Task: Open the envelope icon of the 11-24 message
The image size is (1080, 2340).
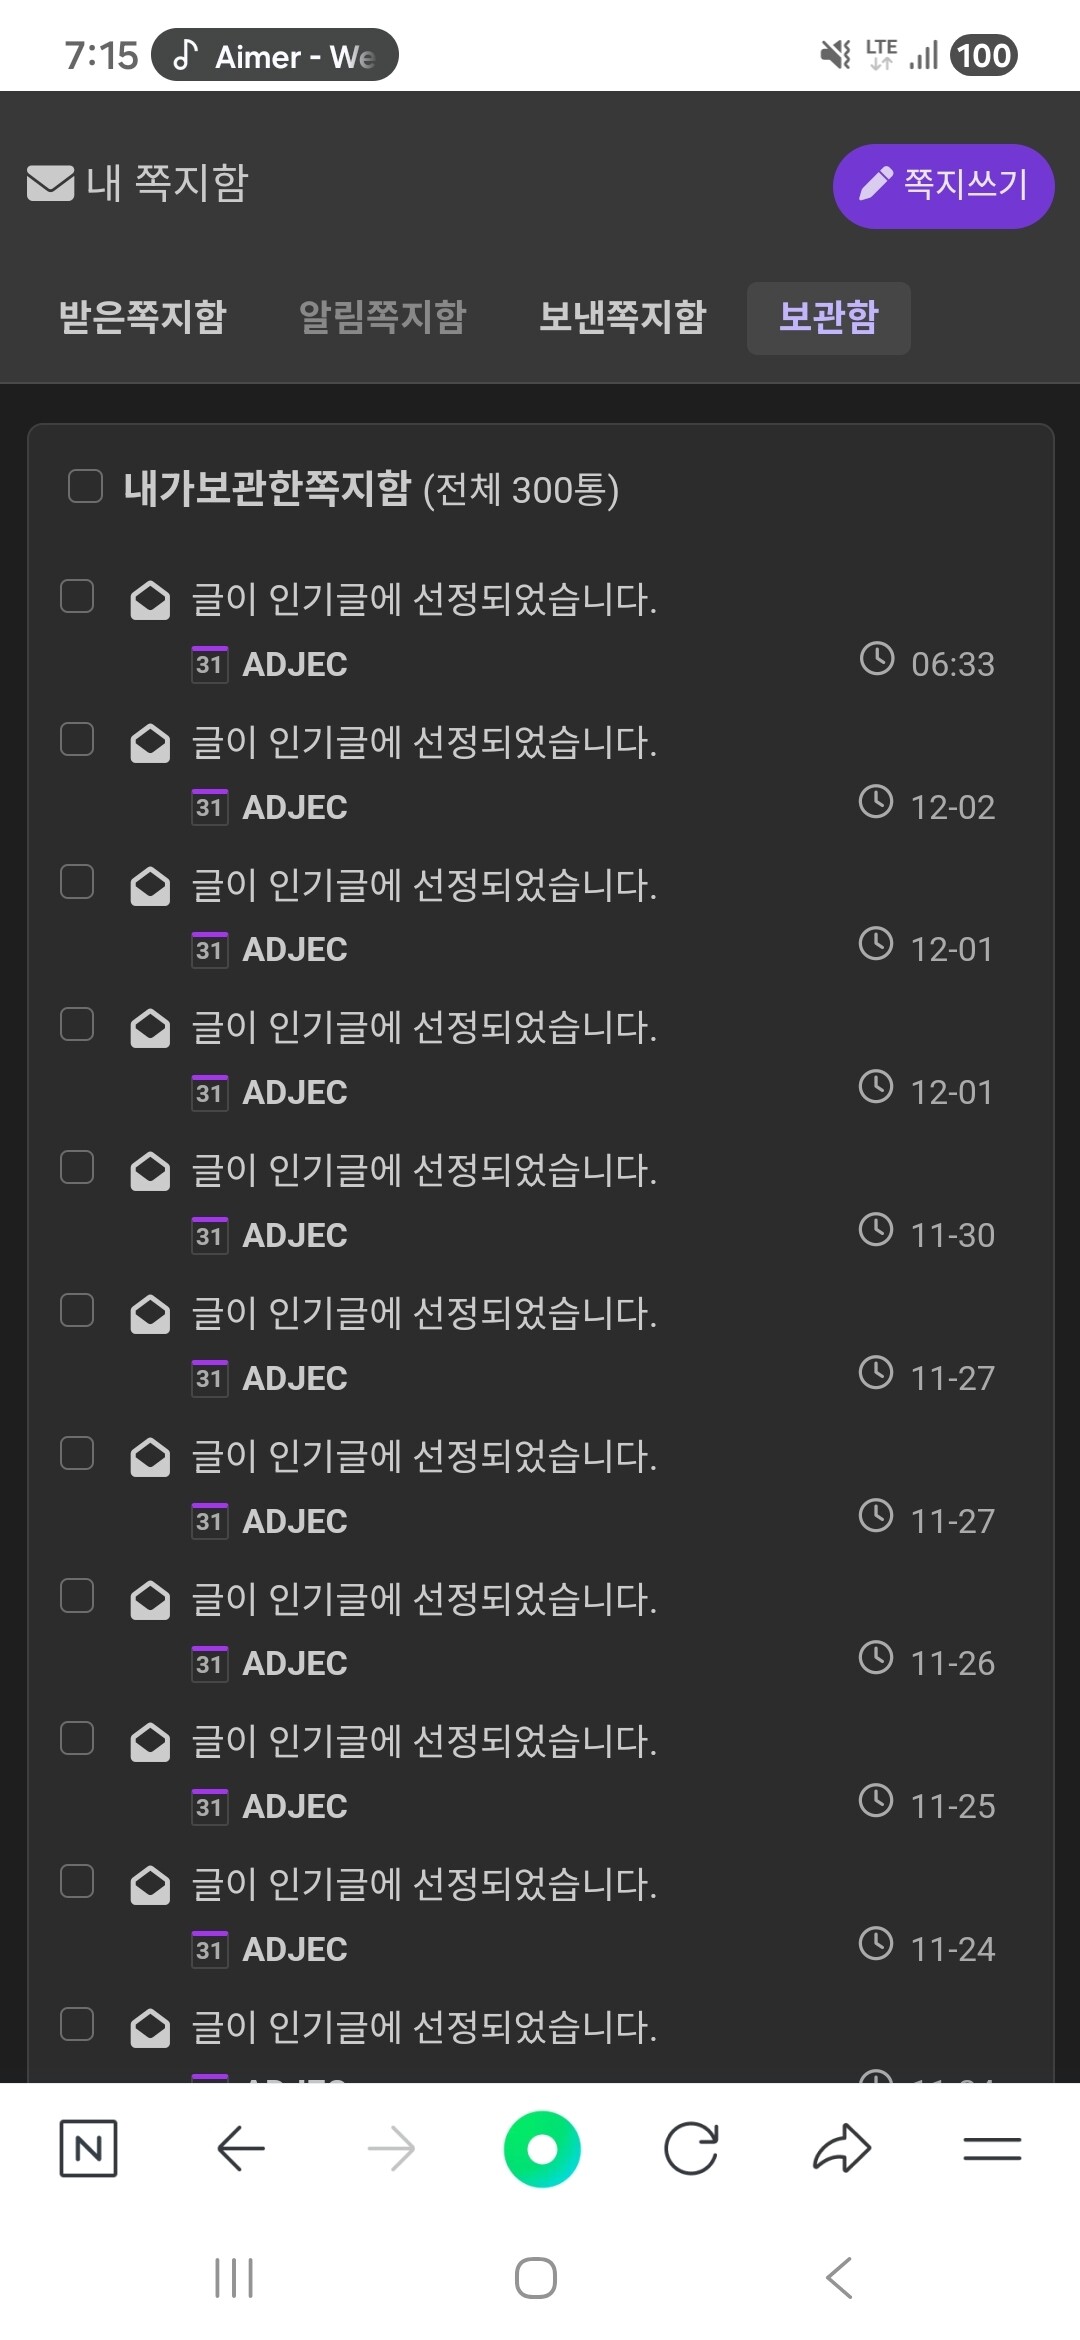Action: (x=150, y=1885)
